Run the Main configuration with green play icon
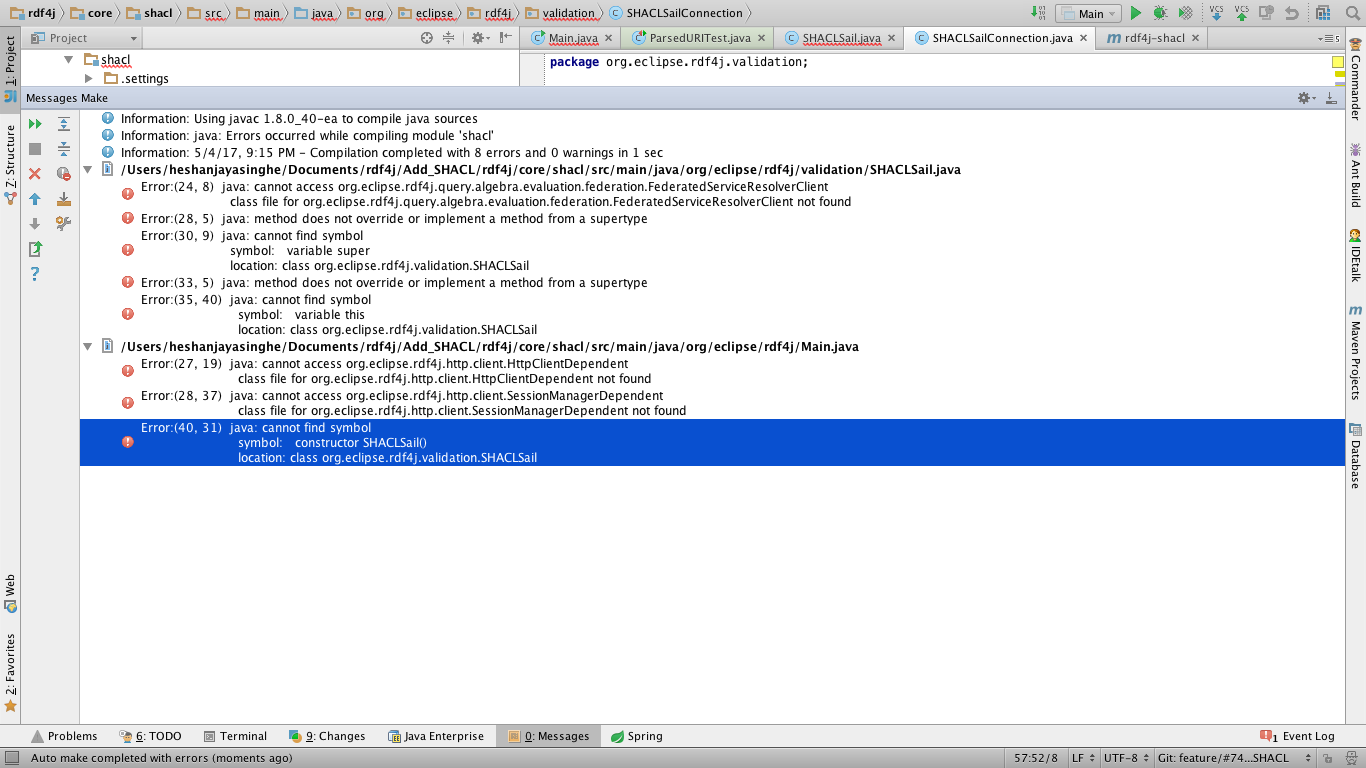 pyautogui.click(x=1135, y=13)
